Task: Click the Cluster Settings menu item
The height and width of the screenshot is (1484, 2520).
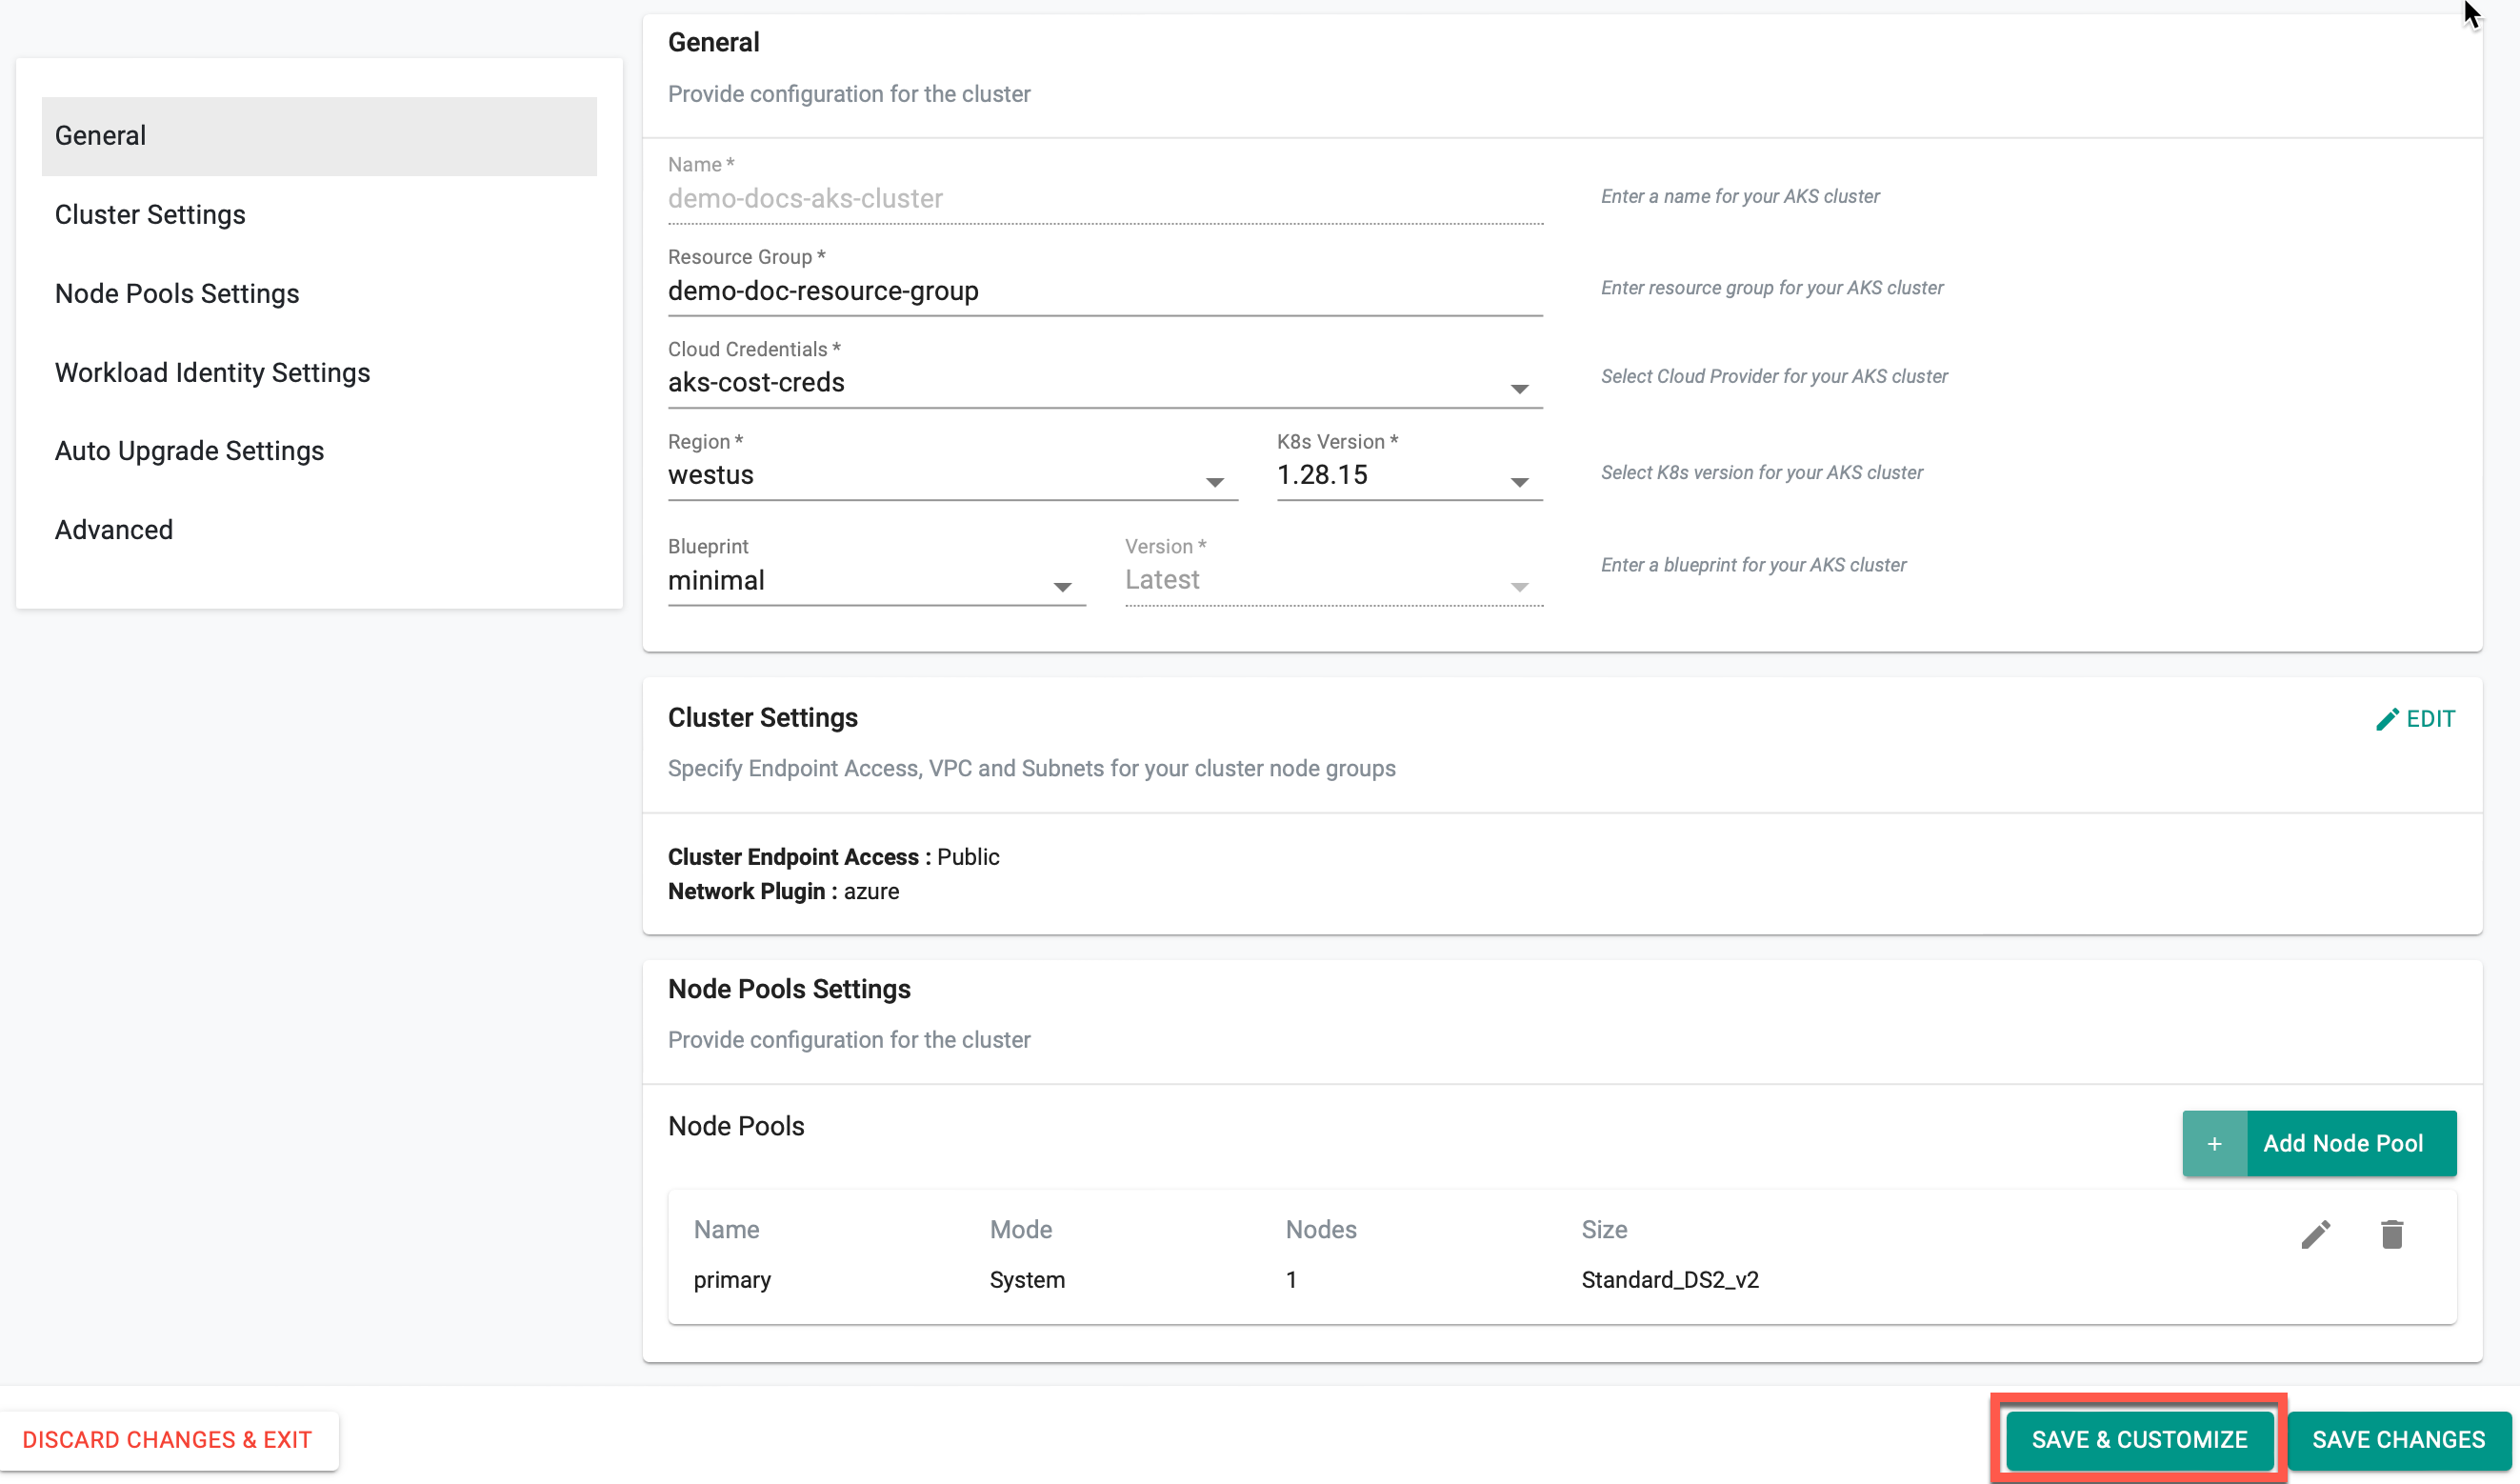Action: click(x=150, y=213)
